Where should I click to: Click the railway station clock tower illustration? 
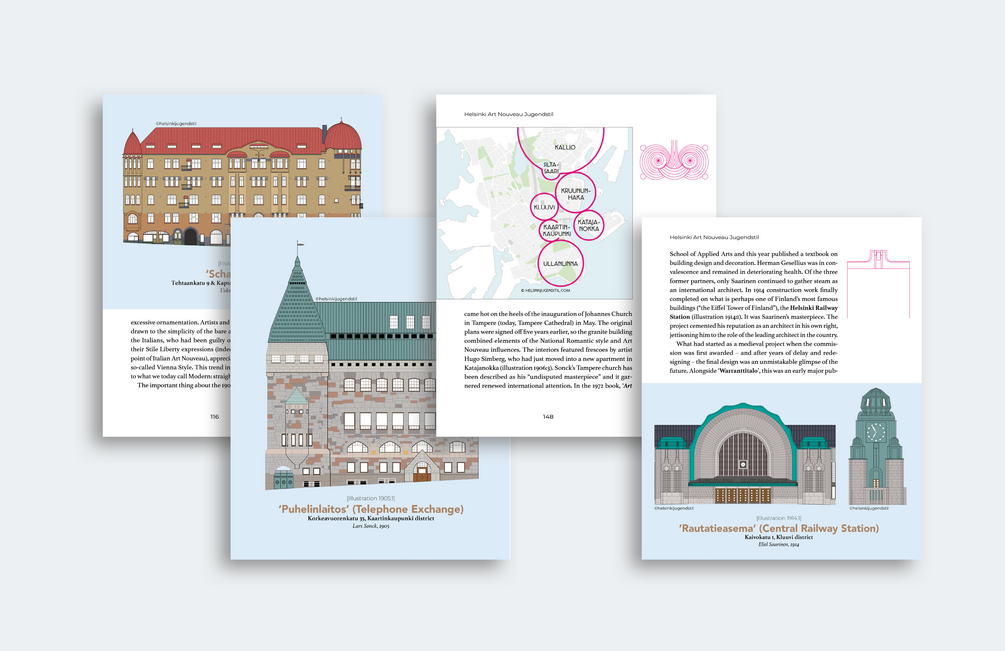click(x=877, y=447)
